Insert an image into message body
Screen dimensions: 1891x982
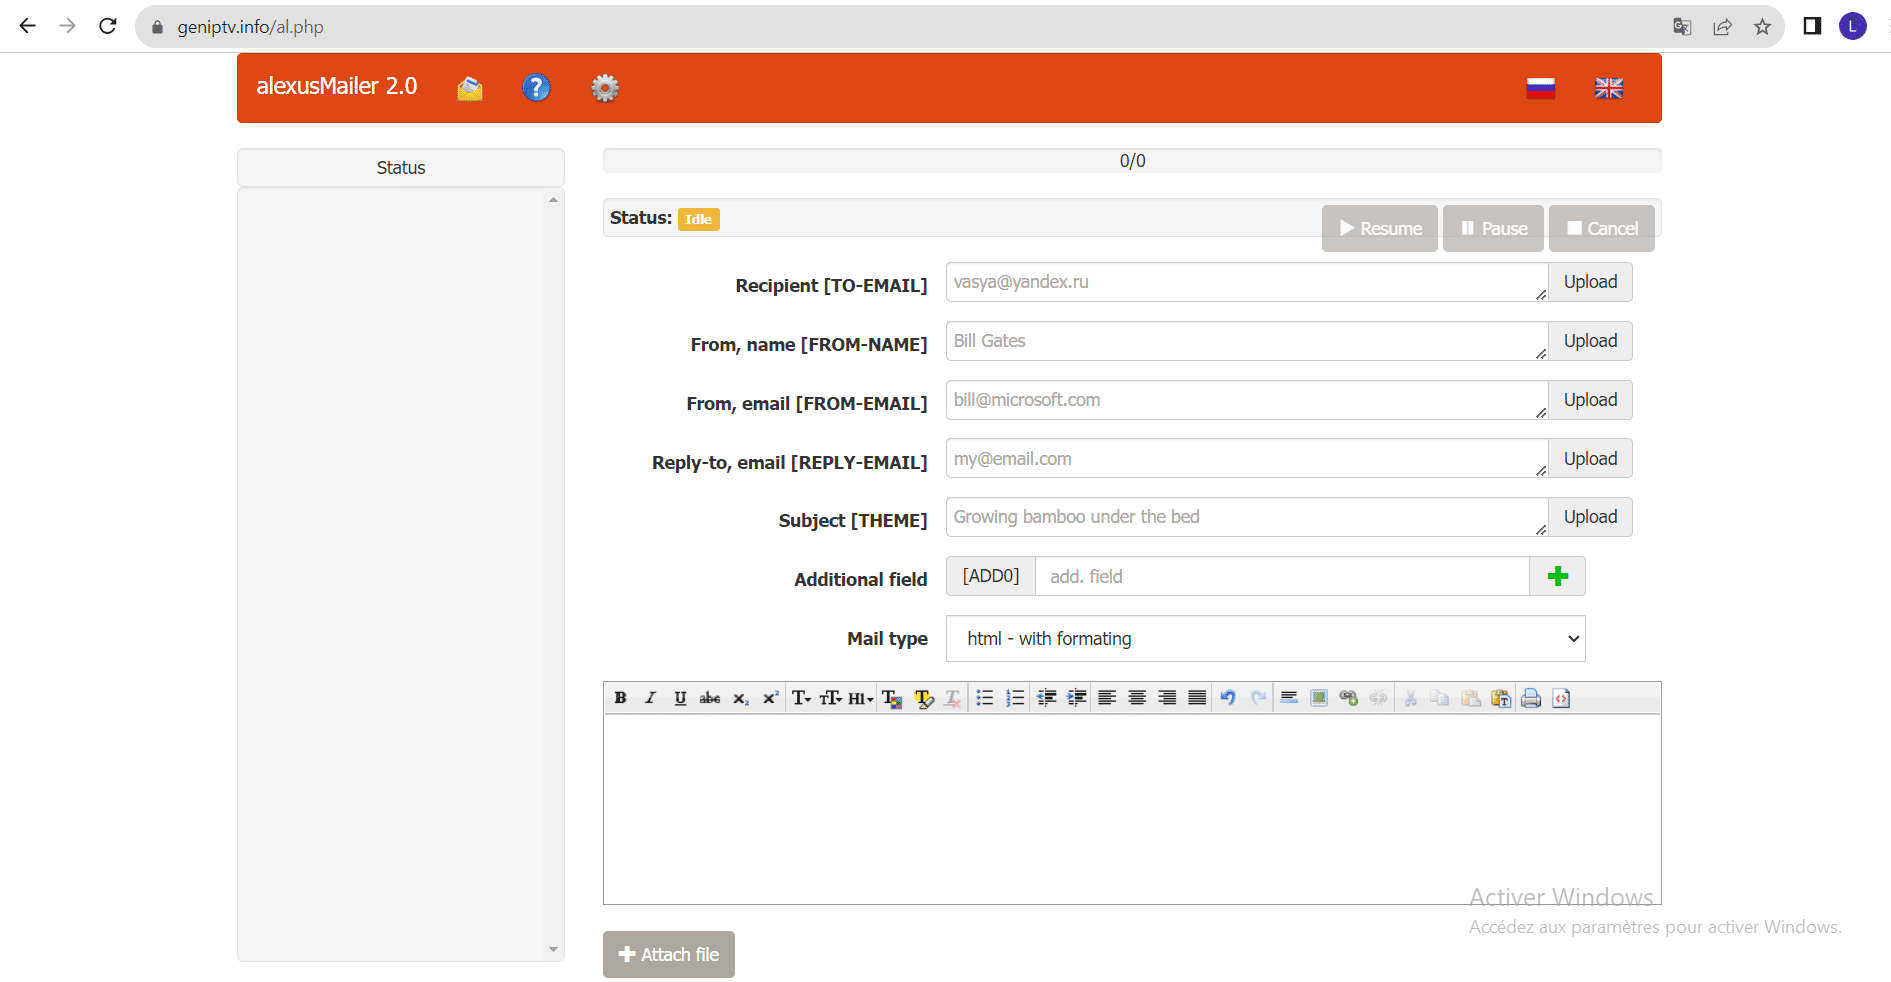[1319, 698]
